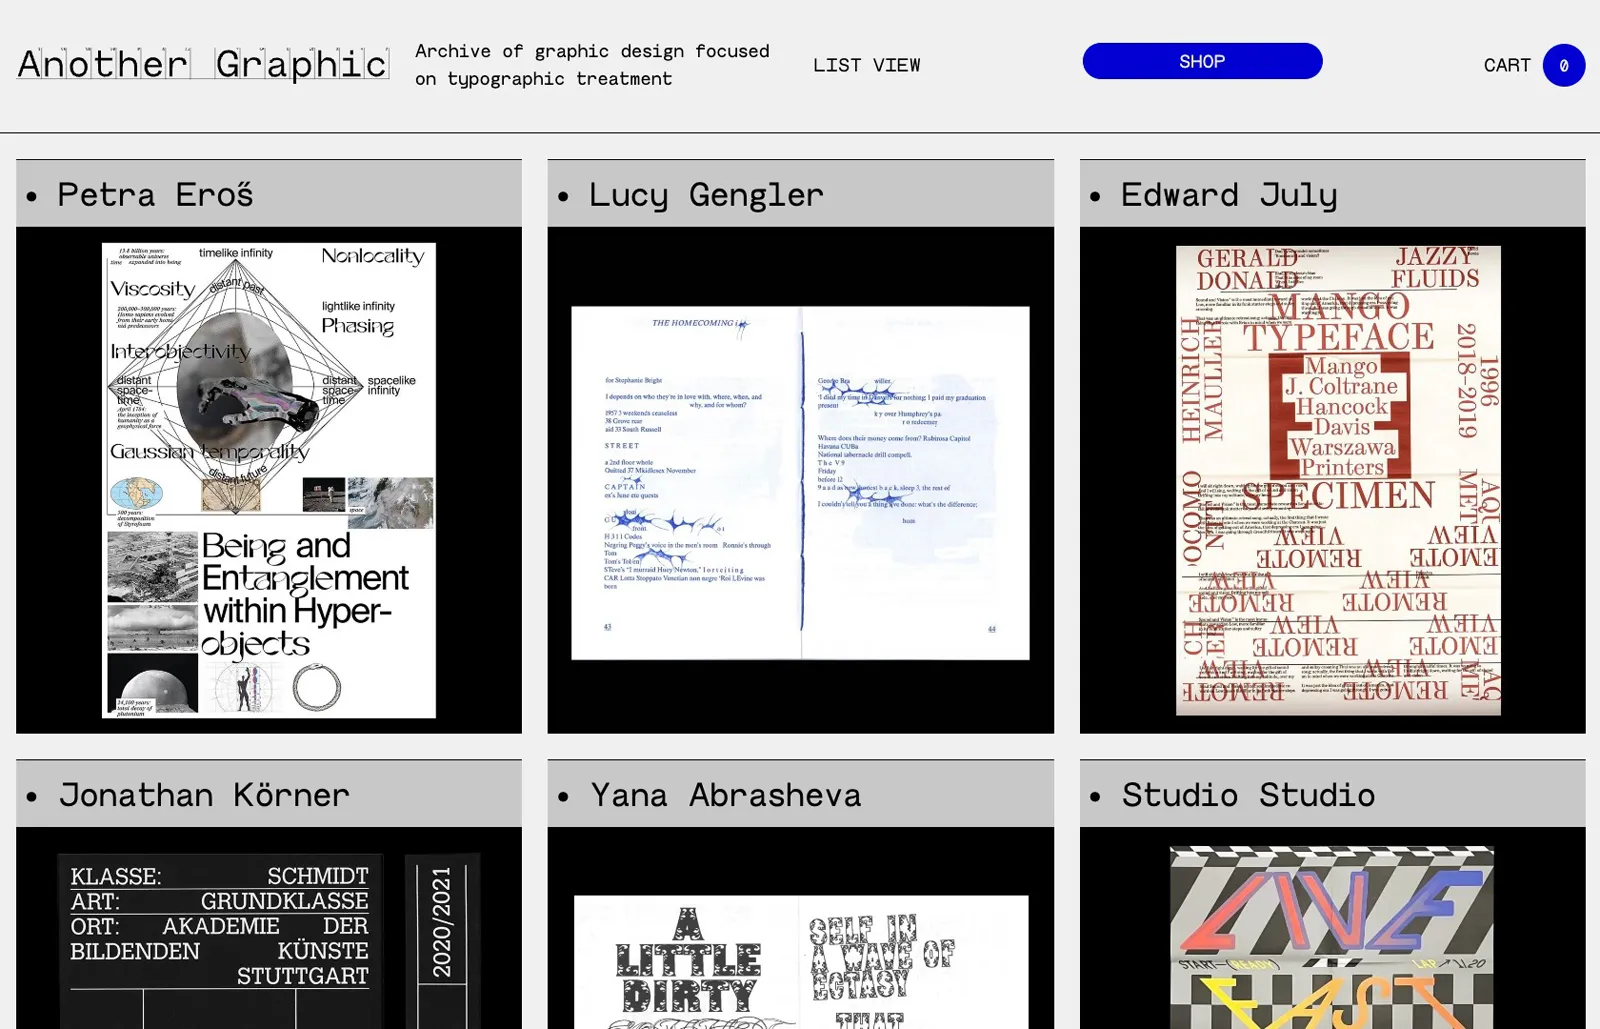Open the CART link
Viewport: 1600px width, 1029px height.
click(1507, 65)
